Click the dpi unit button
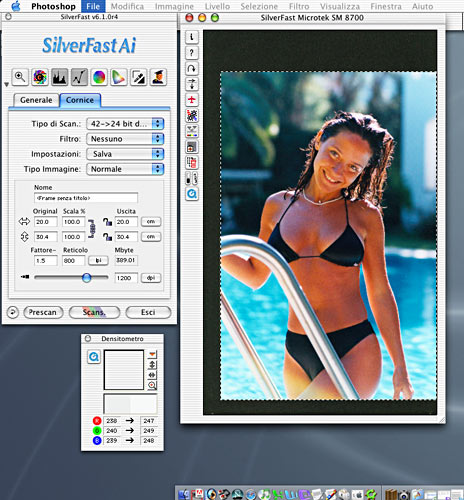The width and height of the screenshot is (464, 500). tap(151, 278)
